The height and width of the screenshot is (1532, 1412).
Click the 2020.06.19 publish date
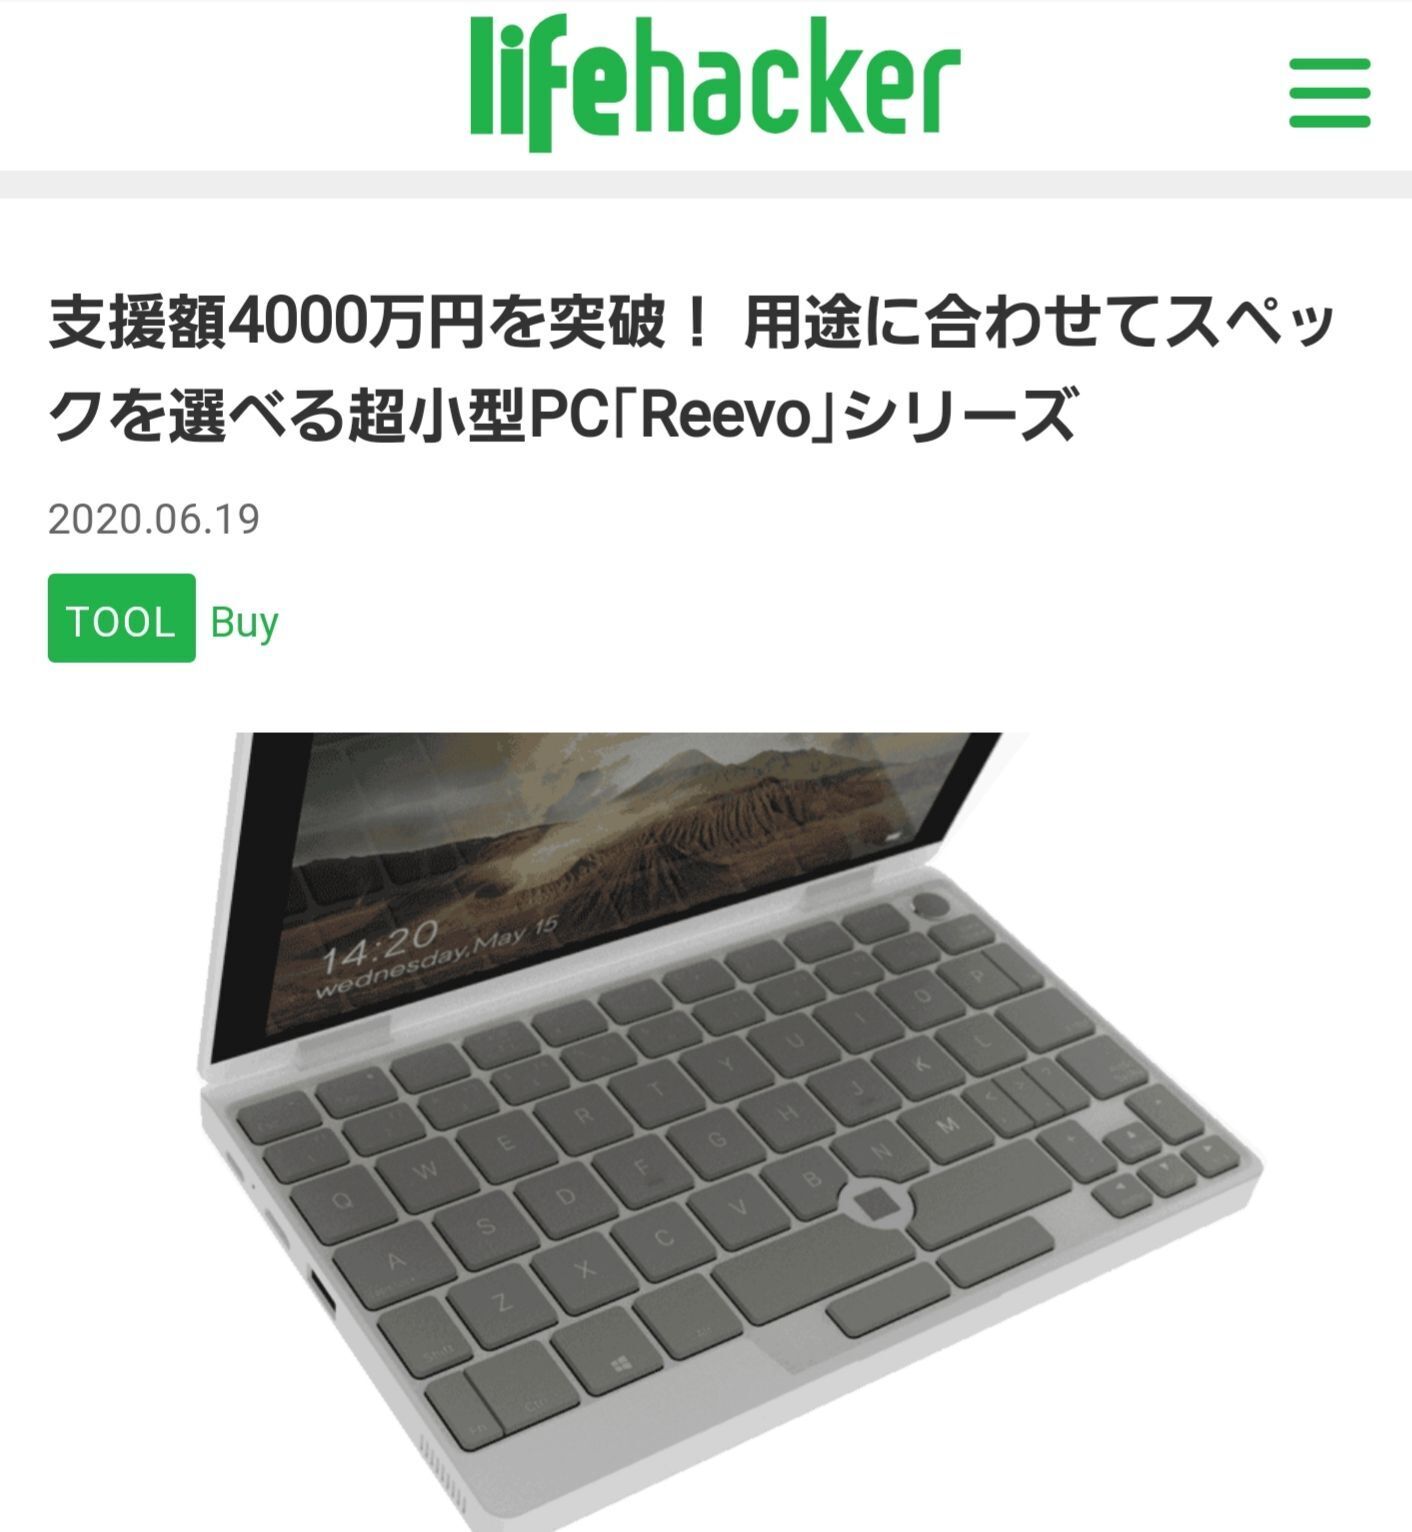154,519
